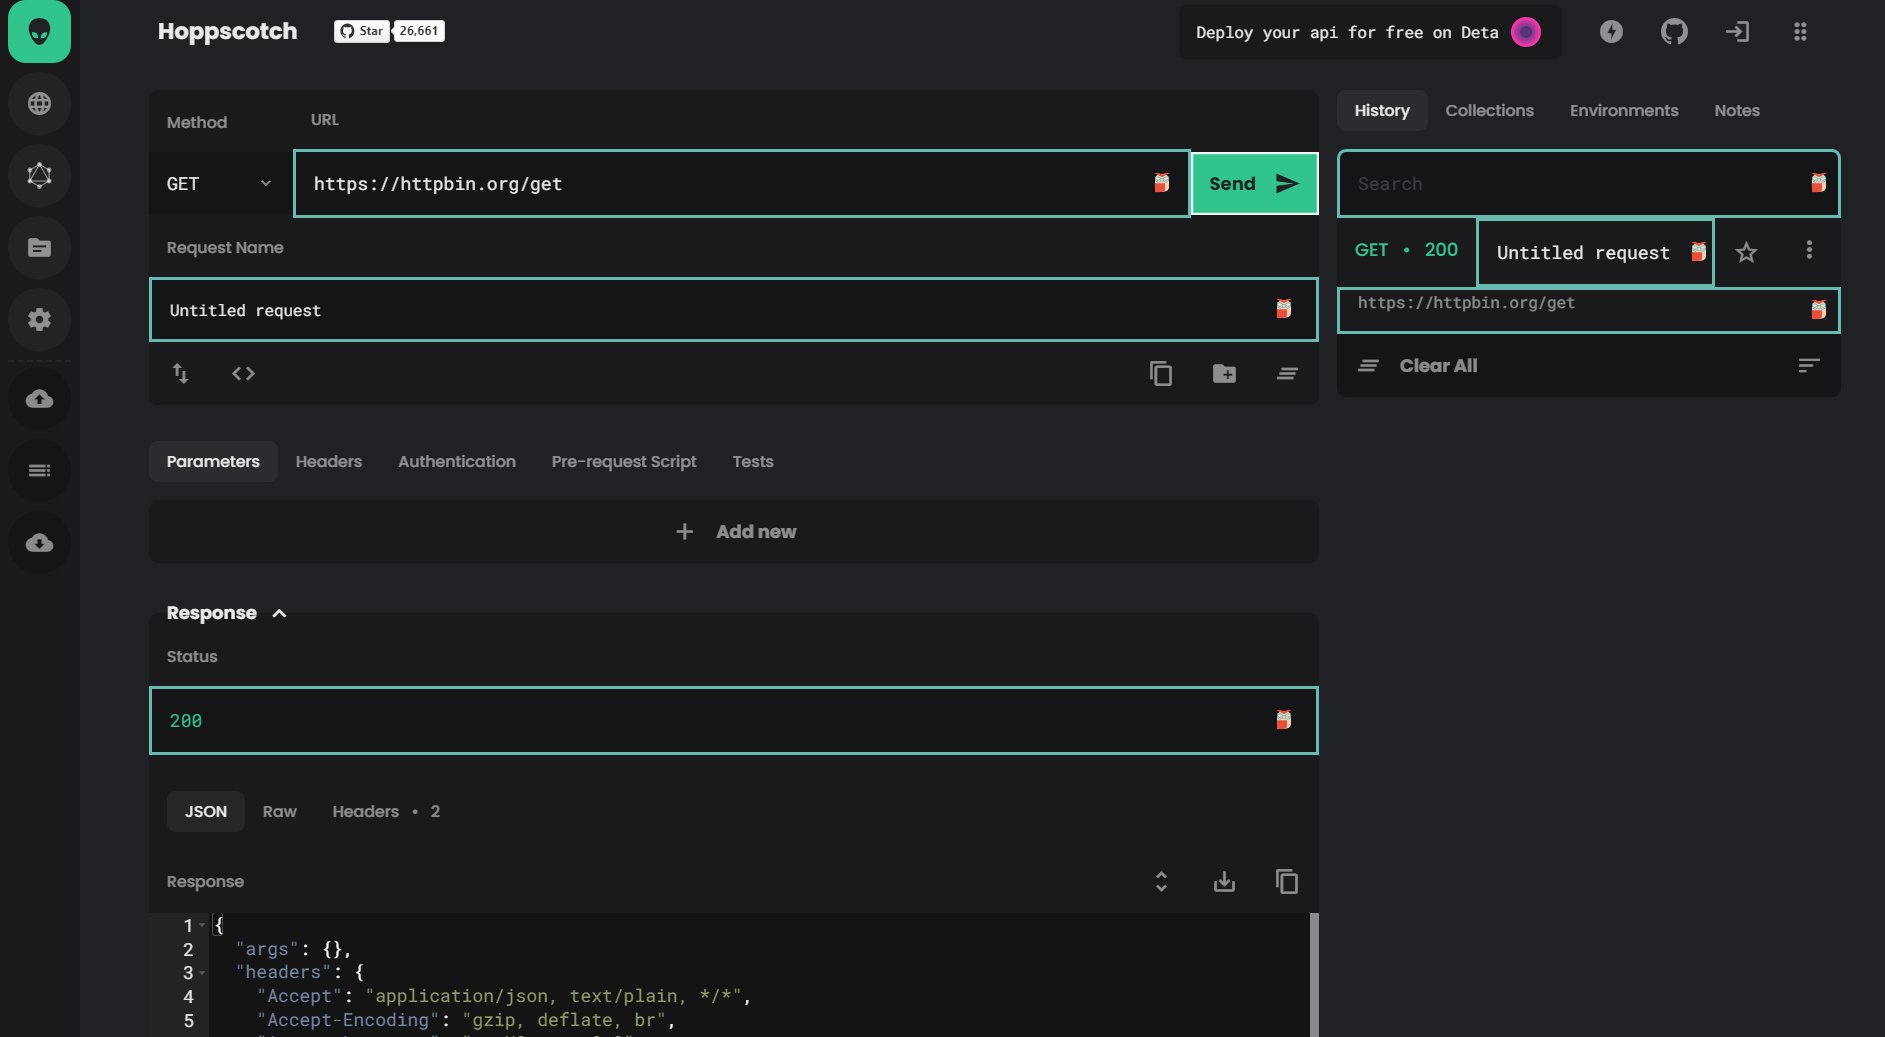The image size is (1885, 1037).
Task: Click the import/export arrows icon
Action: click(x=180, y=373)
